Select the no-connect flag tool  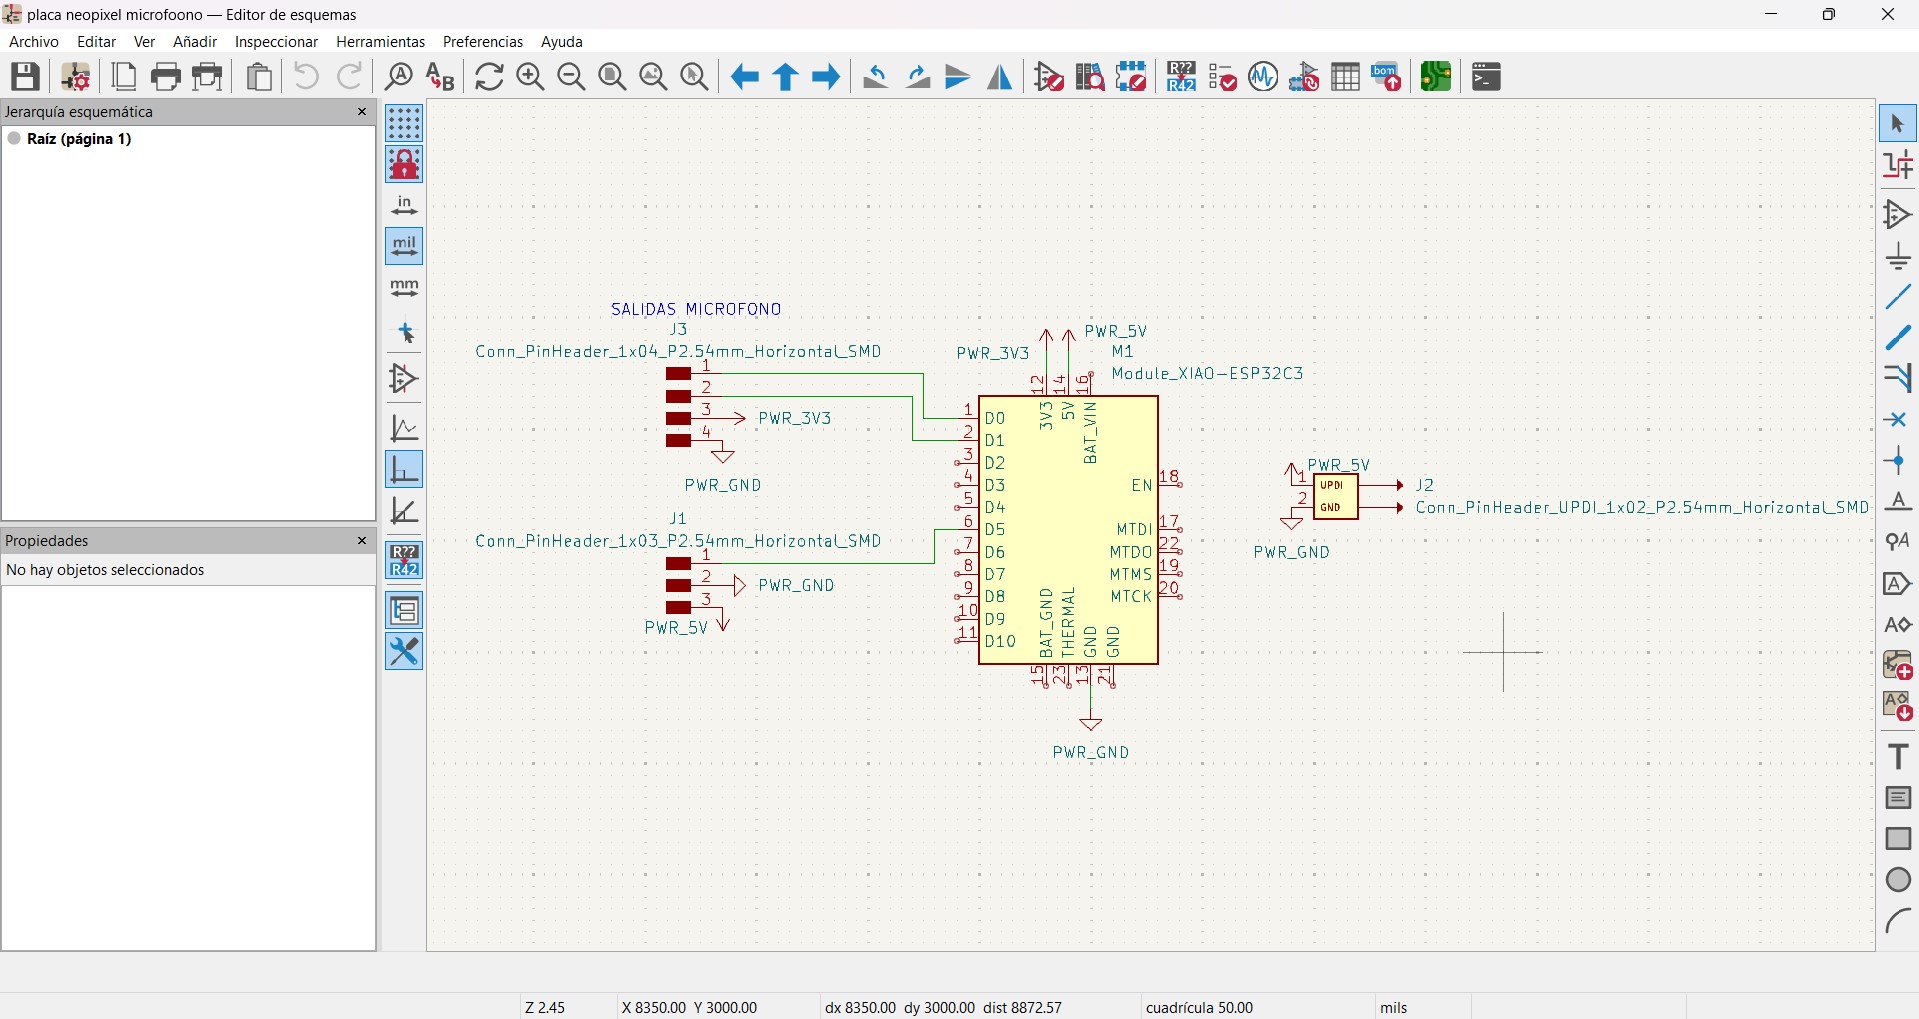click(1898, 420)
